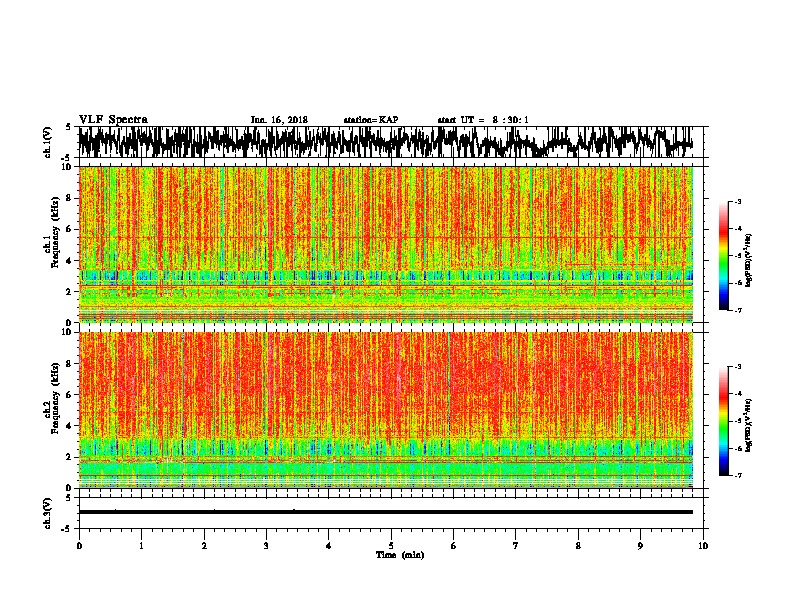This screenshot has width=792, height=612.
Task: Click the '-5' tick of lower color bar
Action: point(737,421)
